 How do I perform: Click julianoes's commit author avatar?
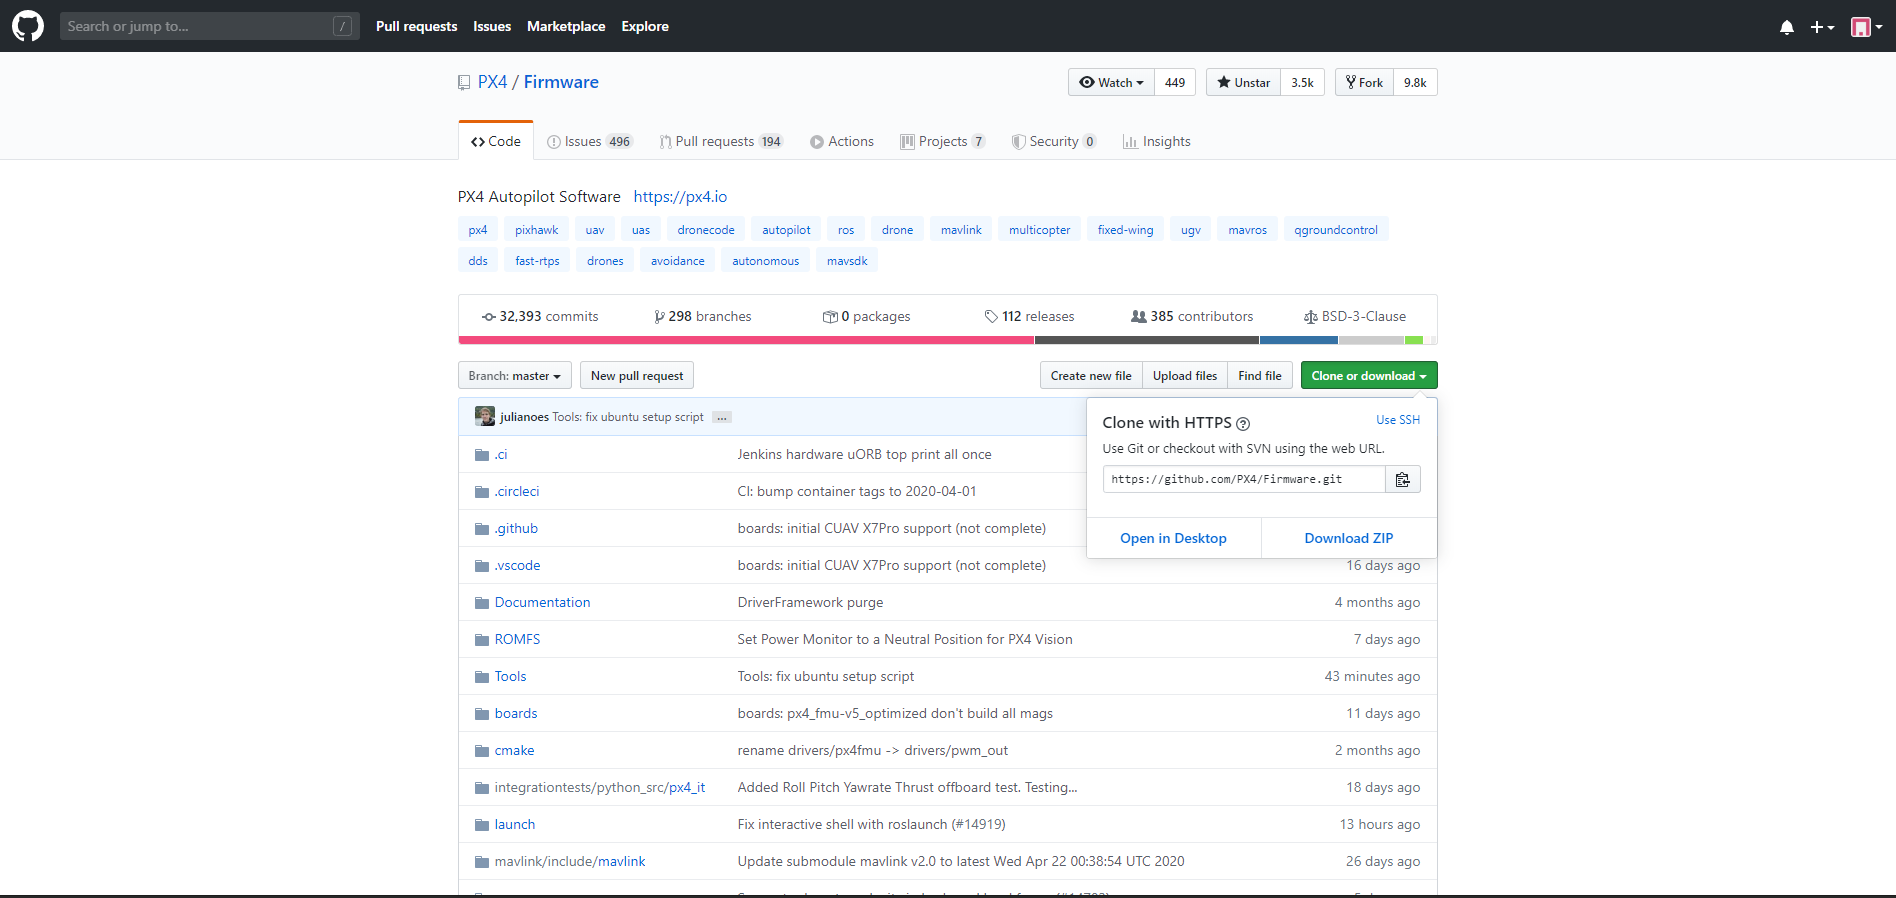pos(485,417)
